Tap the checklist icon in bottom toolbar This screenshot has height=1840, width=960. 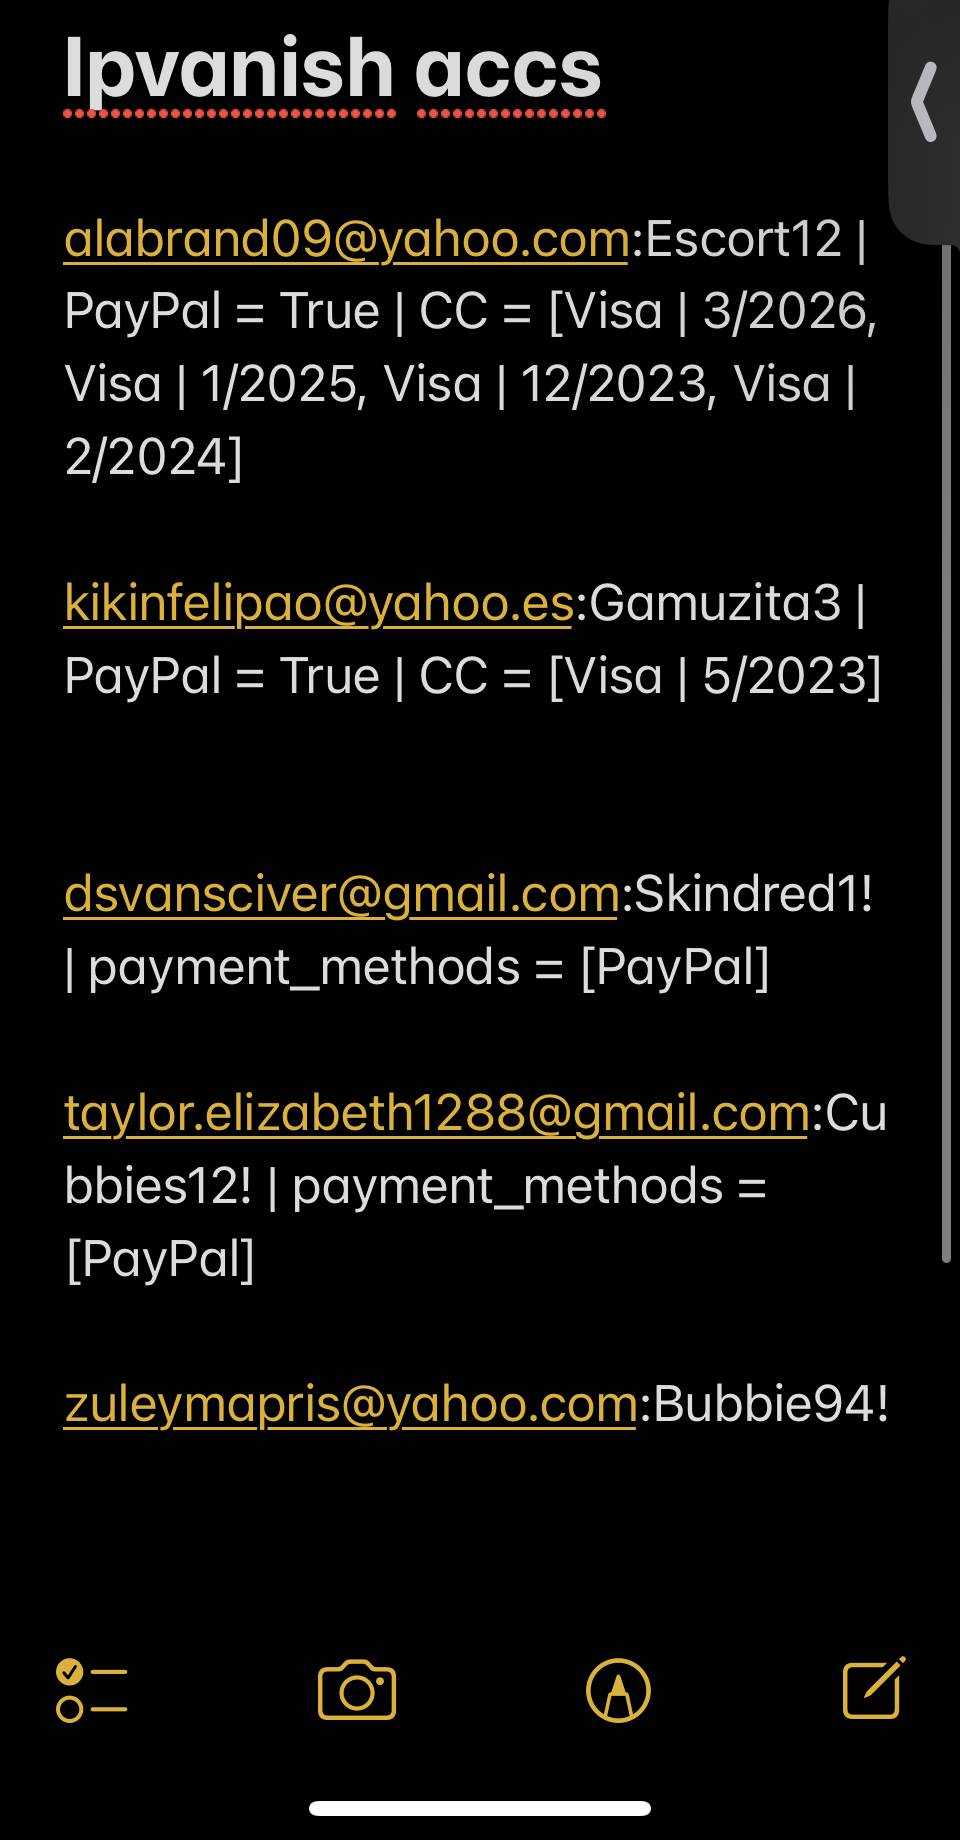pyautogui.click(x=92, y=1690)
